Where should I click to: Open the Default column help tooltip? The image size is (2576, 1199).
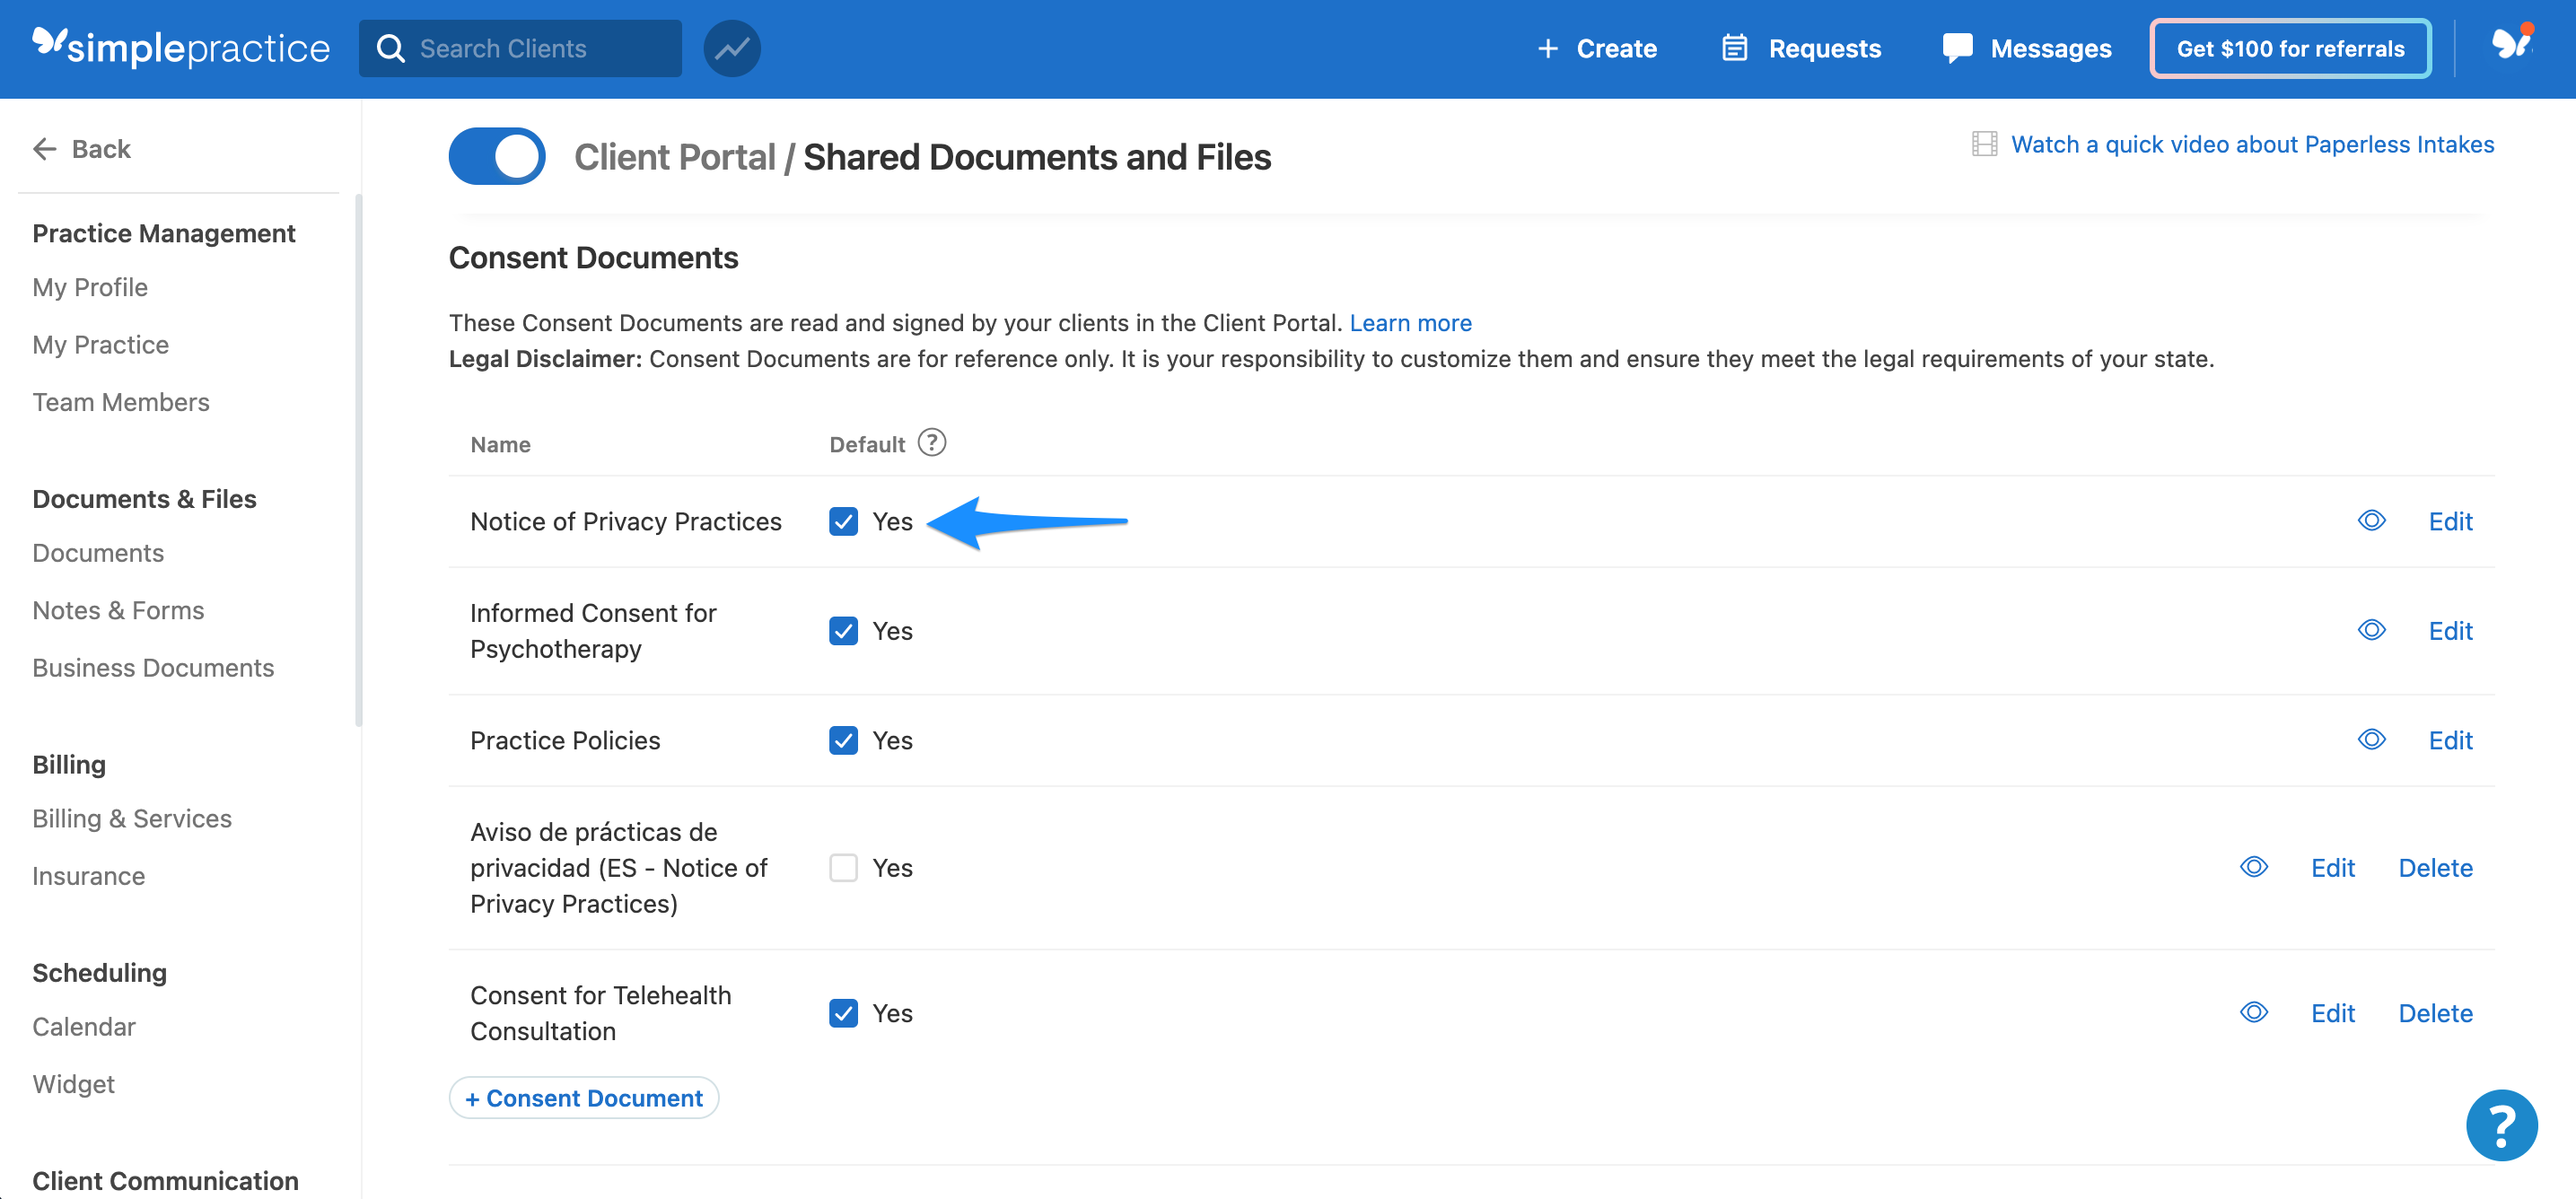tap(932, 442)
